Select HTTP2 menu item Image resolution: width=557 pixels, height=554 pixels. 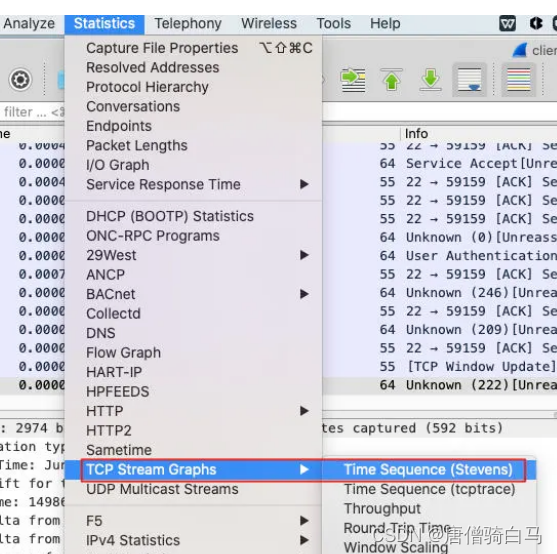click(x=193, y=431)
